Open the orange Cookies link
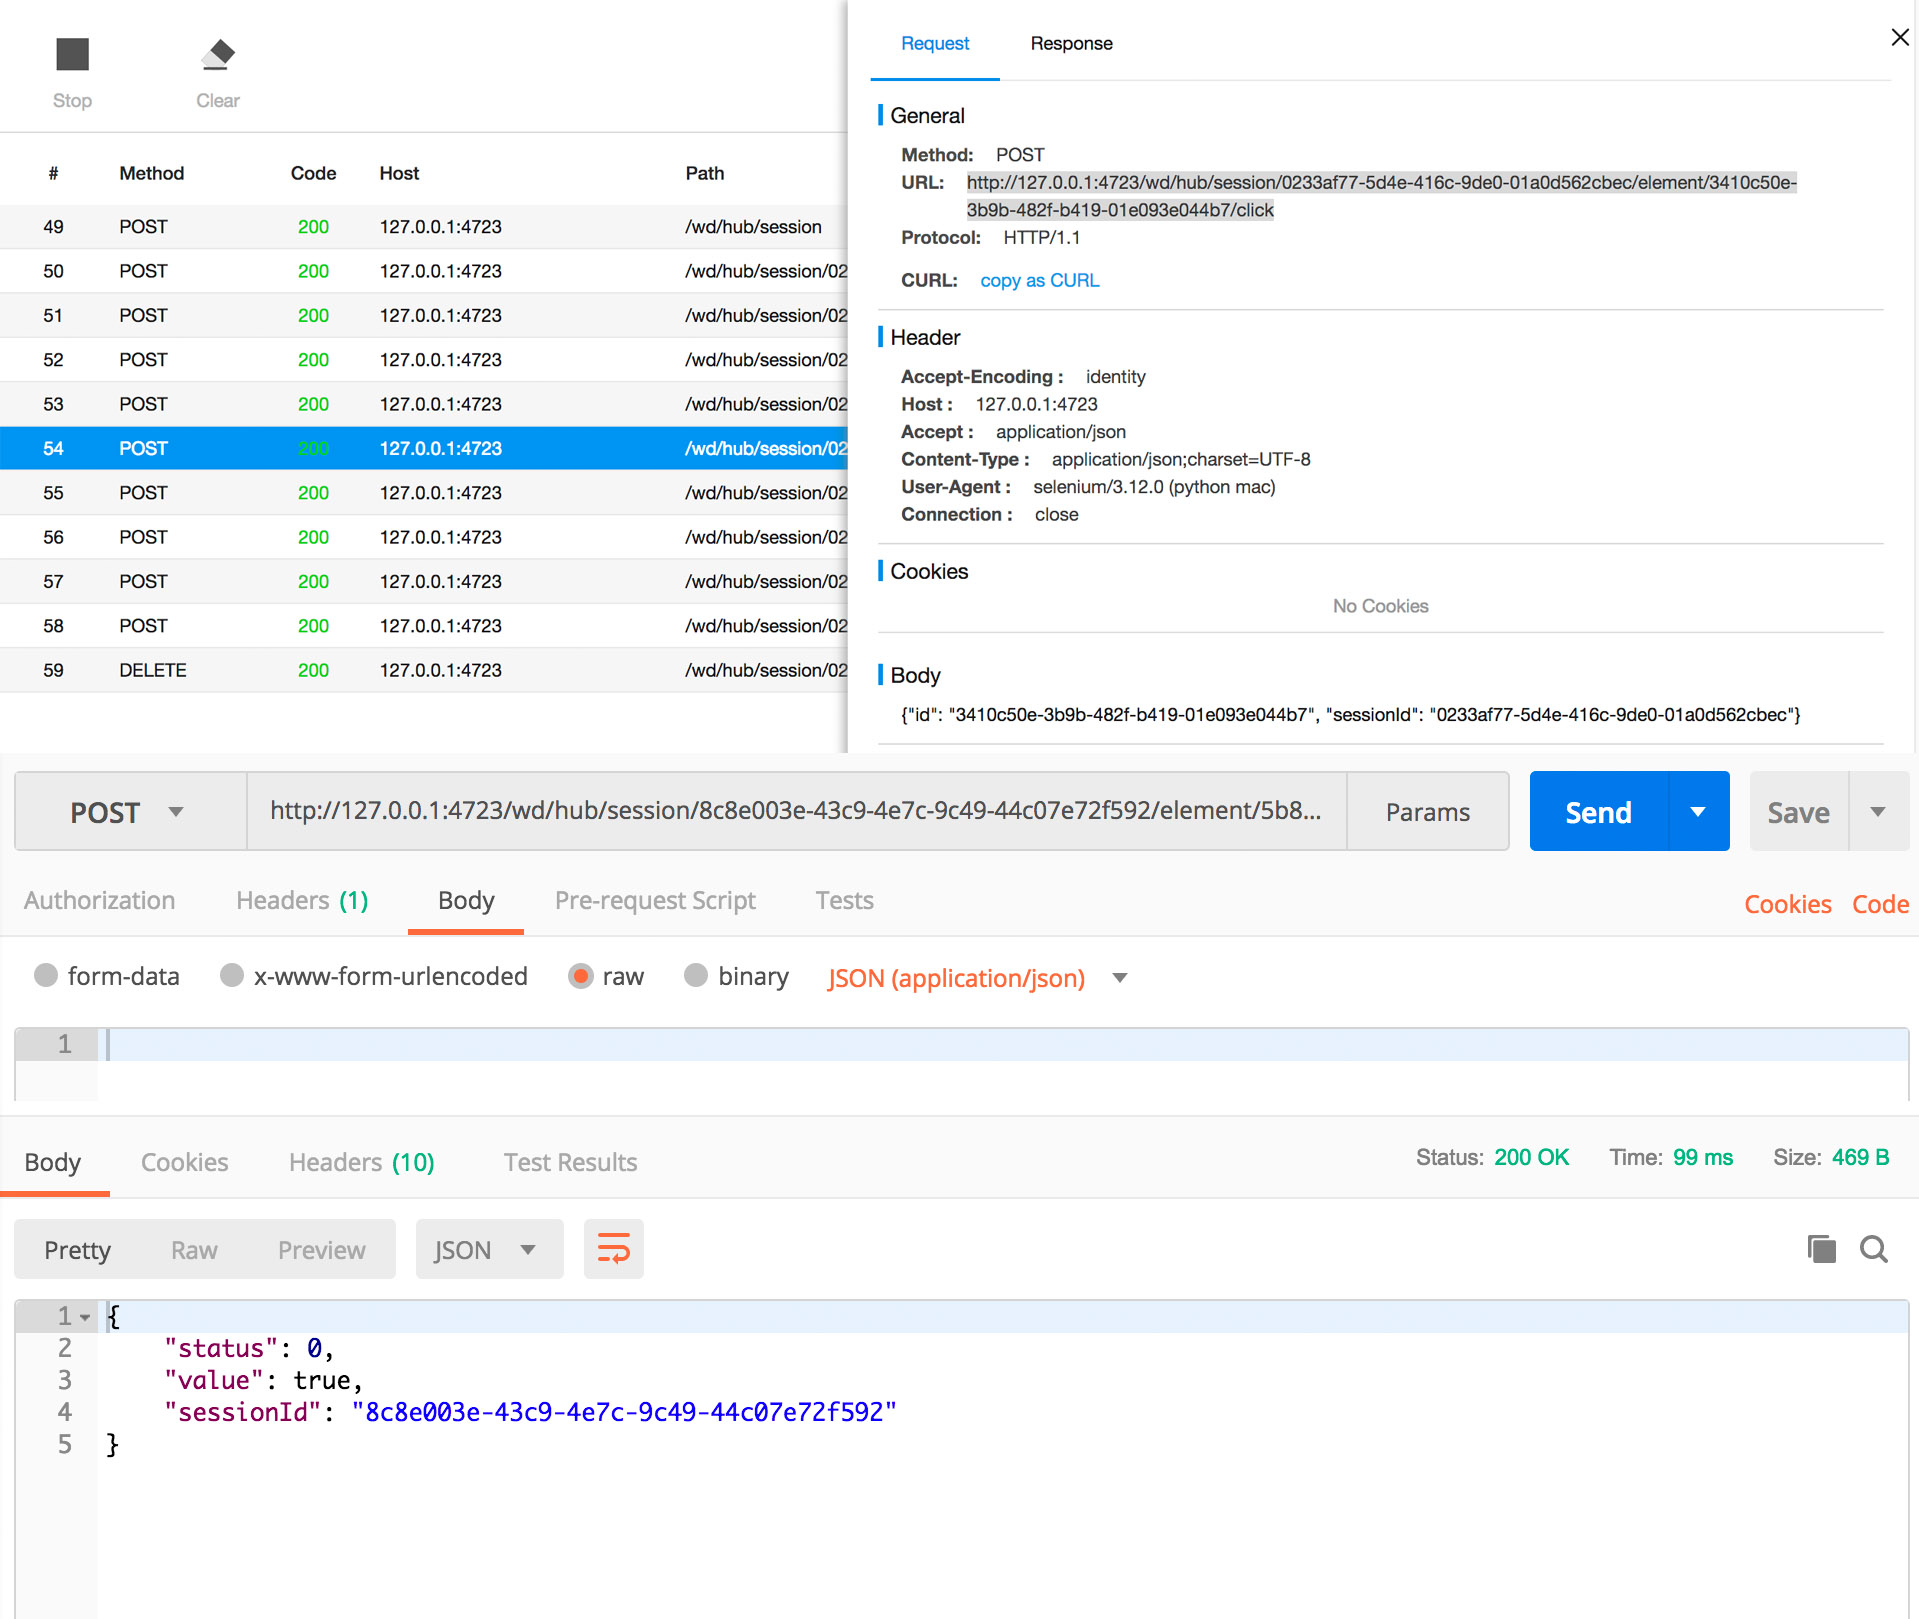This screenshot has height=1619, width=1919. [1787, 904]
